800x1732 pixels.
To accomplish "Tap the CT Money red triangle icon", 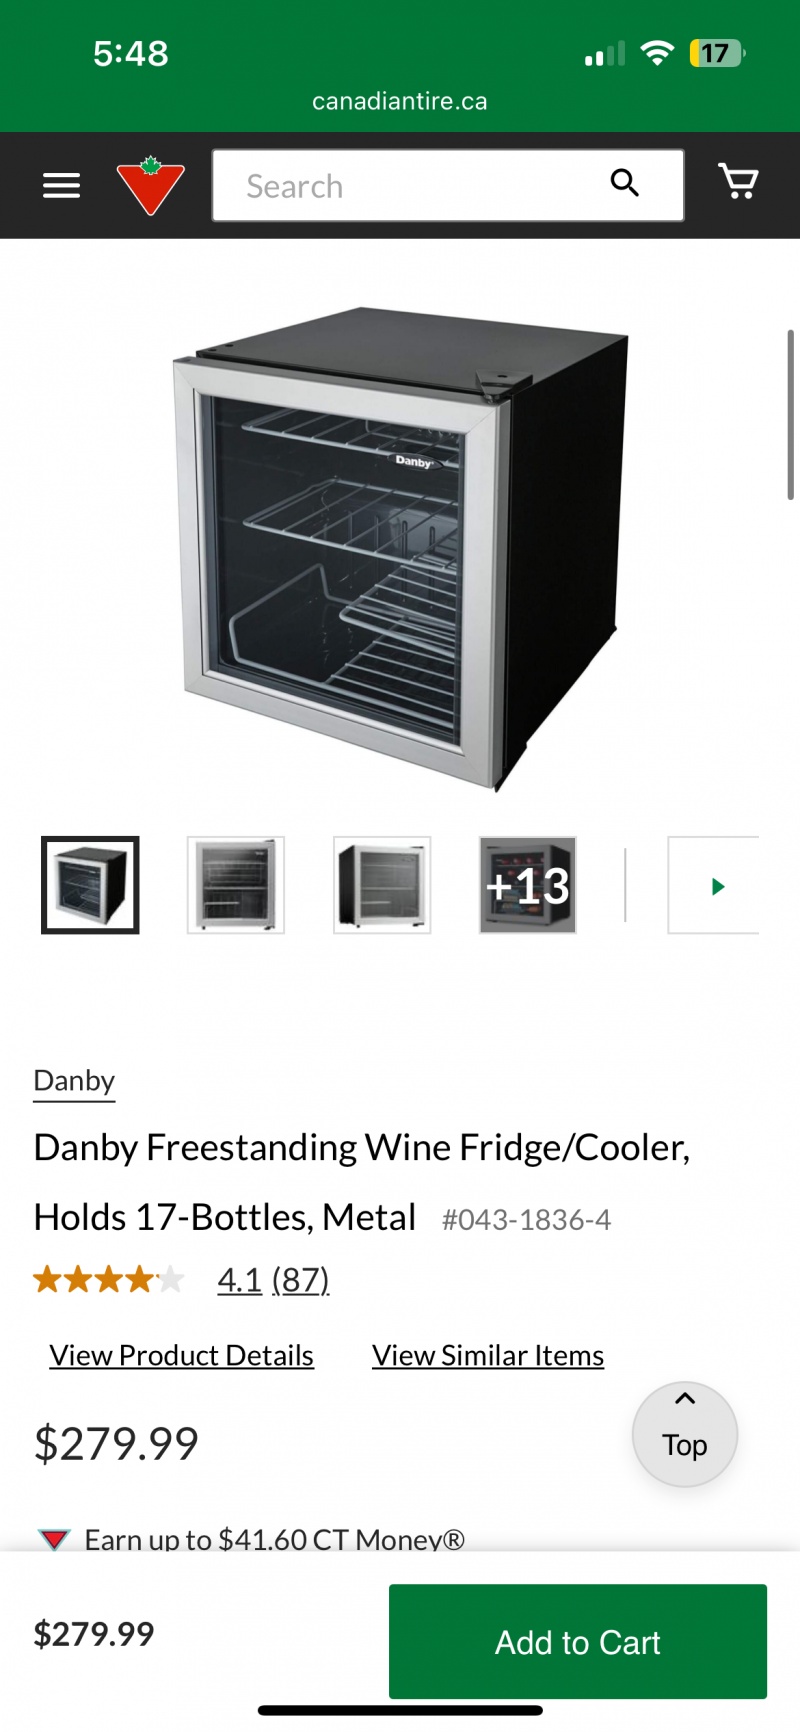I will coord(54,1538).
